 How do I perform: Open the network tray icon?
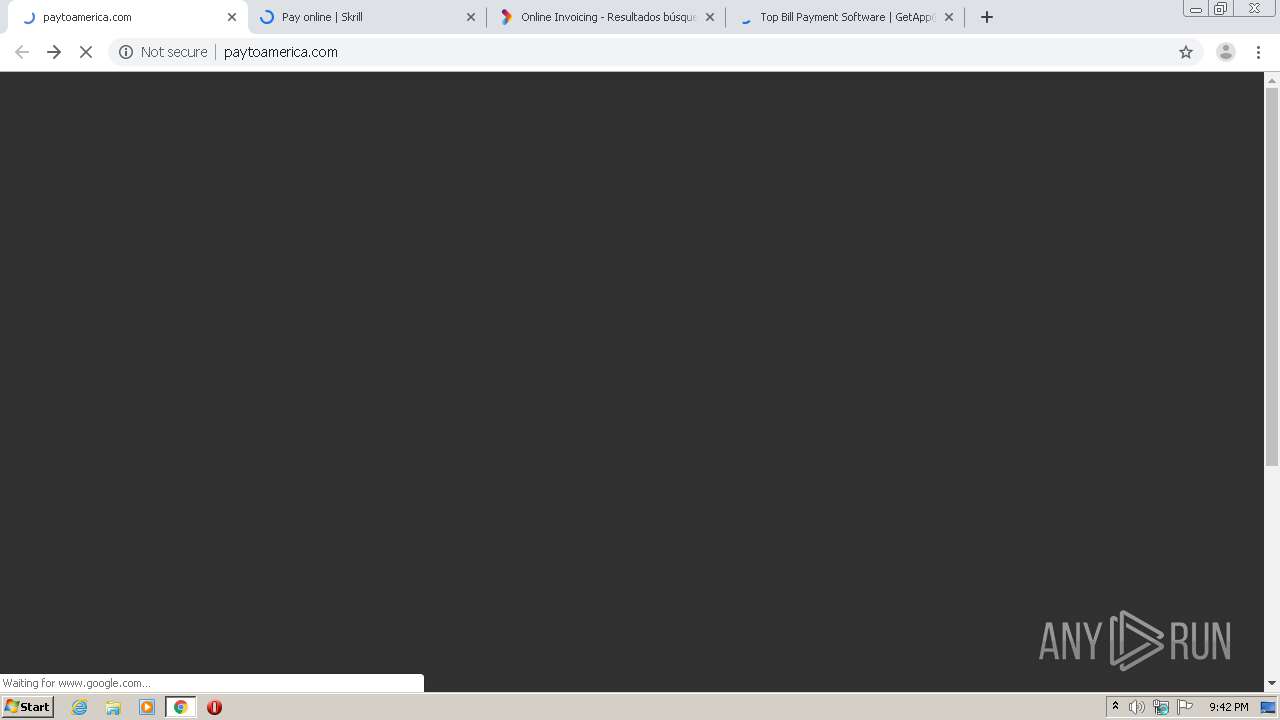point(1161,707)
